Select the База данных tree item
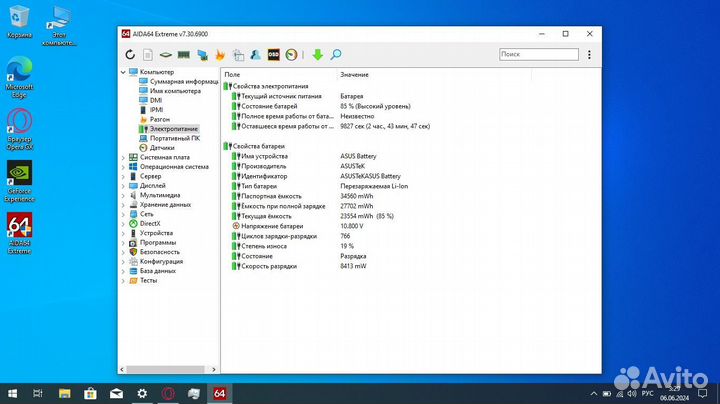The height and width of the screenshot is (404, 720). click(x=152, y=271)
